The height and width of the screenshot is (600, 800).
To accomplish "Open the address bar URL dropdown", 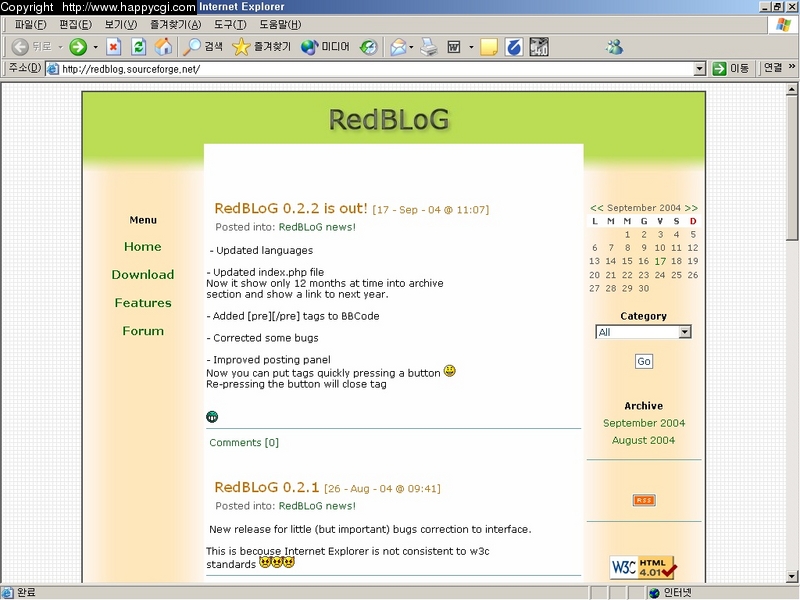I will tap(700, 69).
